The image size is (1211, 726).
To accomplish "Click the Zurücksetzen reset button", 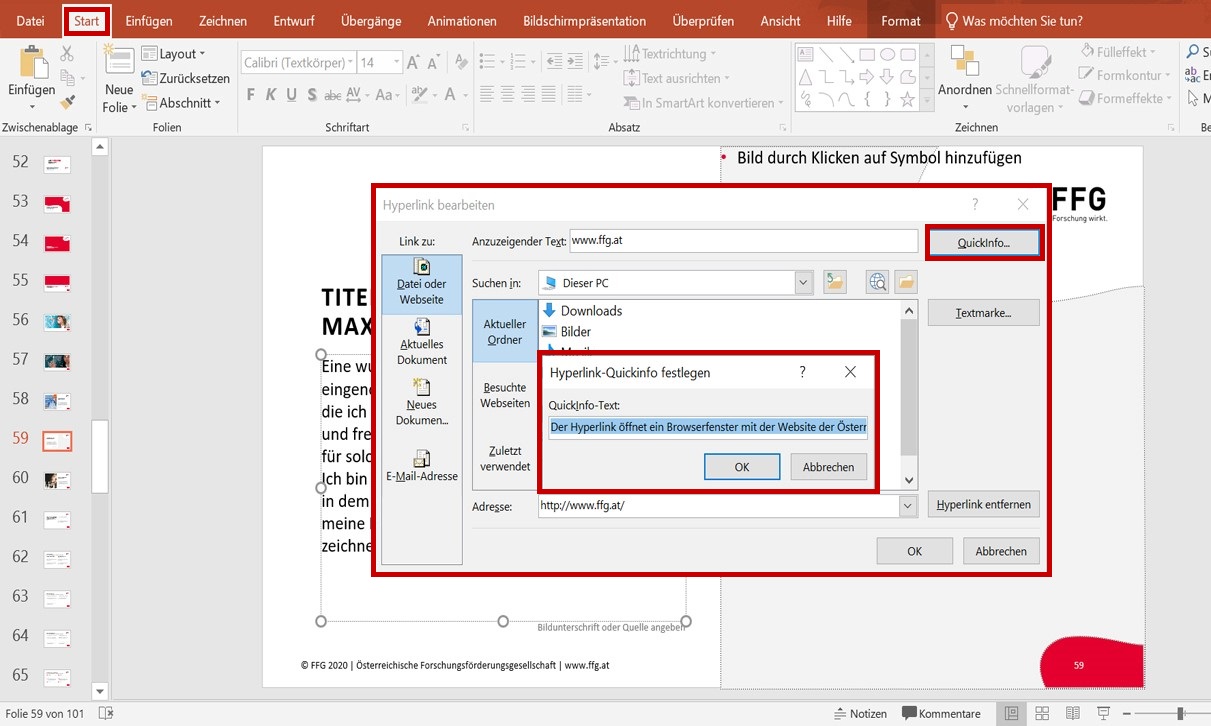I will pos(186,78).
